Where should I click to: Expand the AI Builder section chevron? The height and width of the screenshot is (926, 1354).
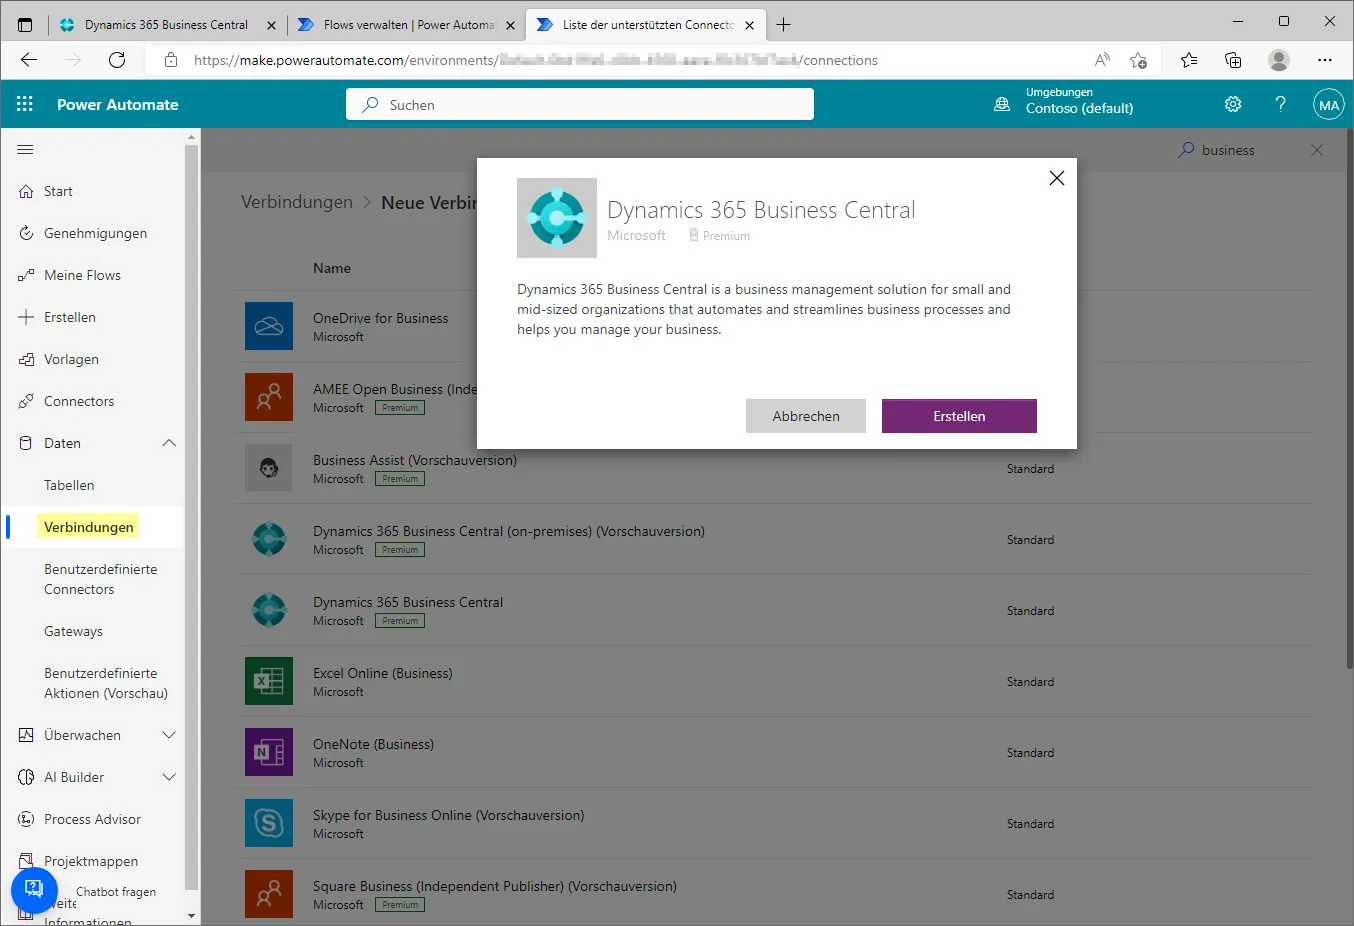pos(169,777)
